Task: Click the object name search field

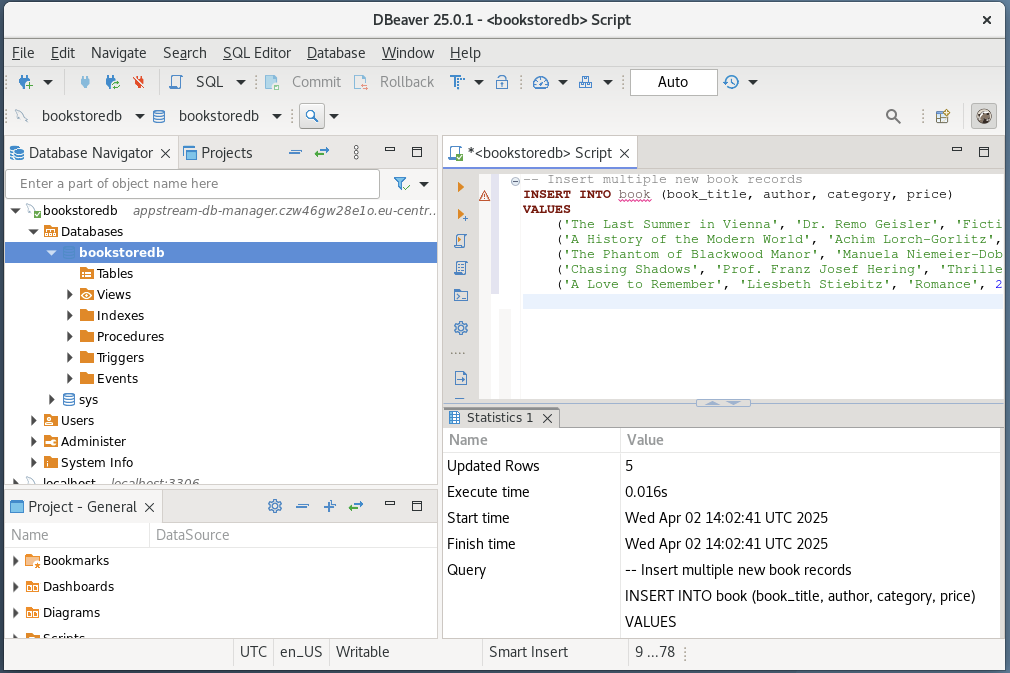Action: (192, 184)
